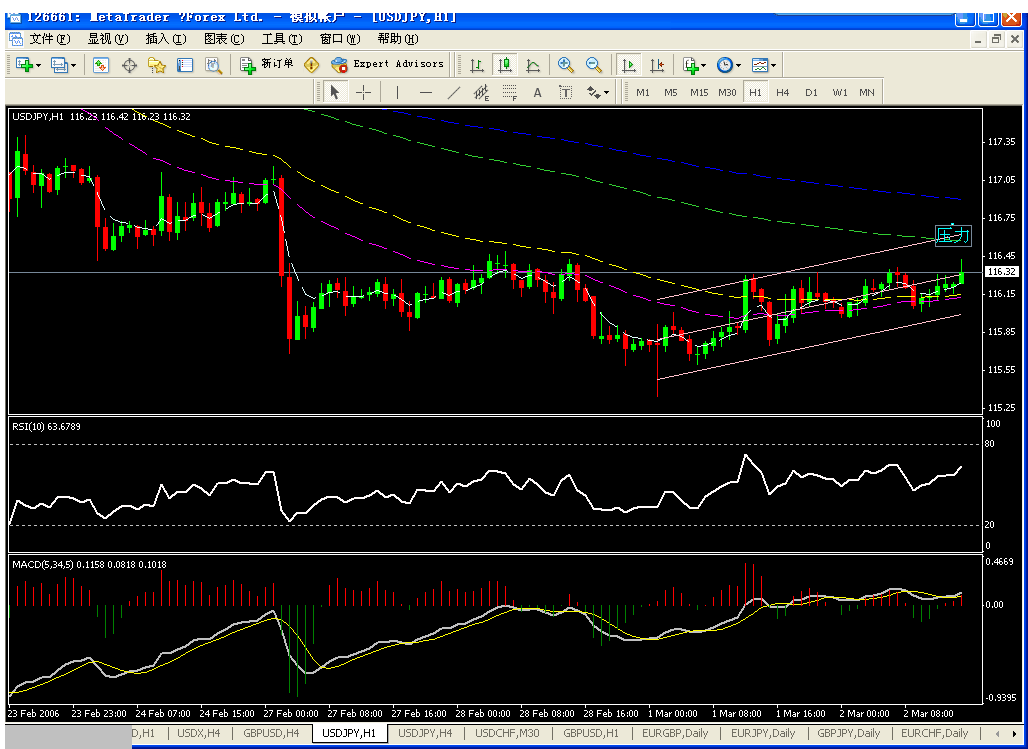Click the Zoom In magnifier icon
This screenshot has height=749, width=1028.
click(x=566, y=65)
